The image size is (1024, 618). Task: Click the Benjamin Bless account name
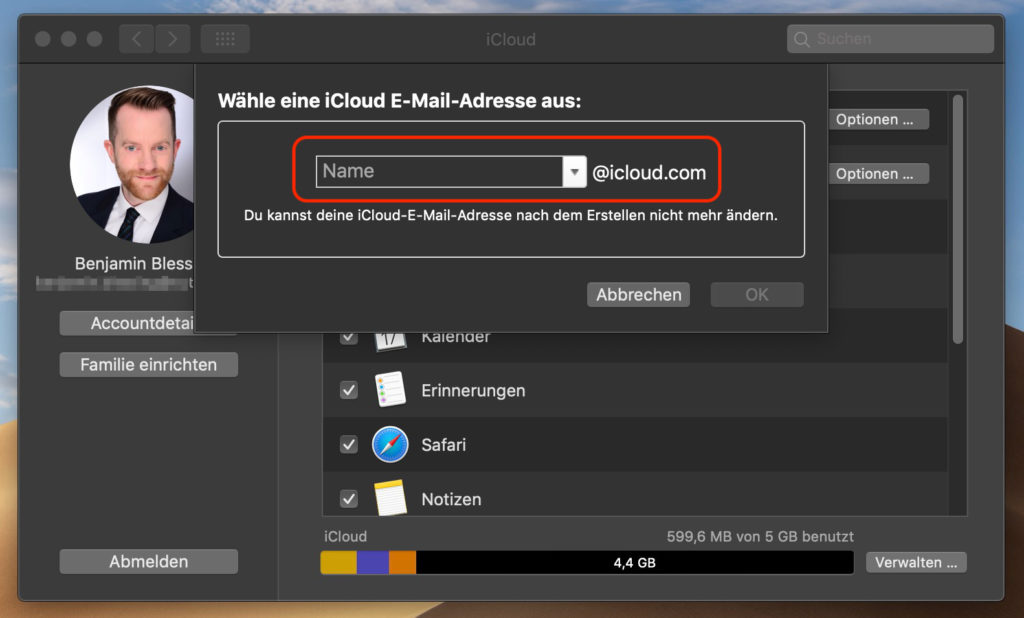[x=134, y=263]
